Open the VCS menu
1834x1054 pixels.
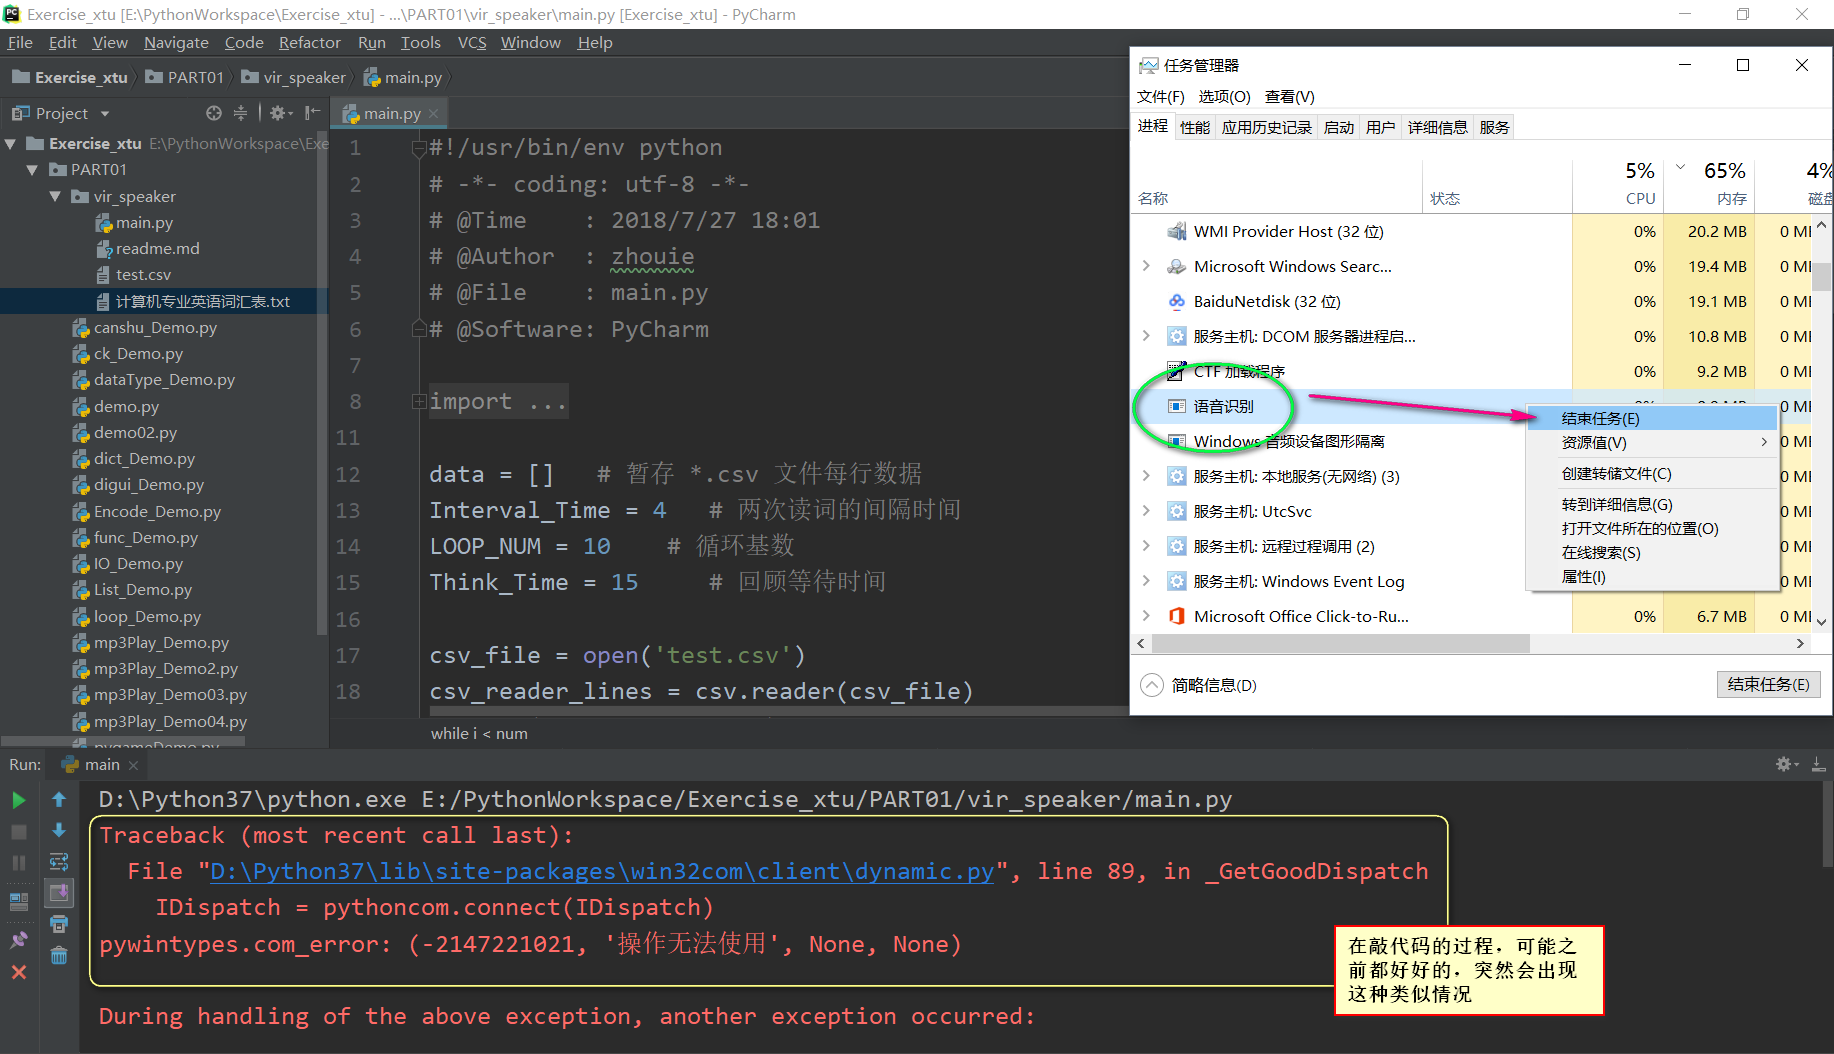[472, 42]
